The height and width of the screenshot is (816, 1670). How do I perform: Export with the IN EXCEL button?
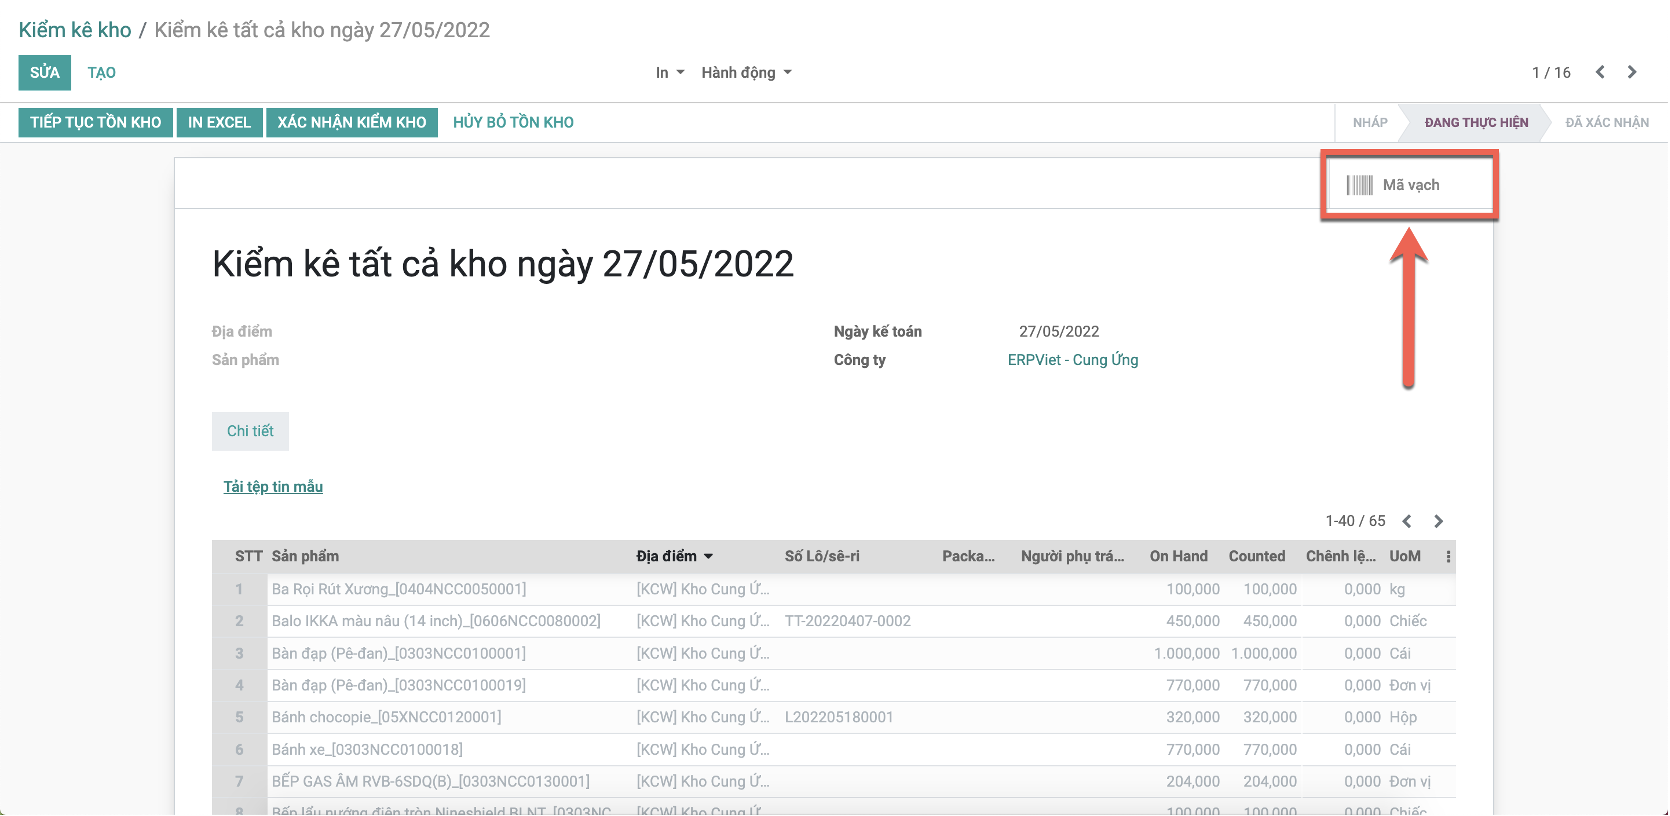[219, 122]
